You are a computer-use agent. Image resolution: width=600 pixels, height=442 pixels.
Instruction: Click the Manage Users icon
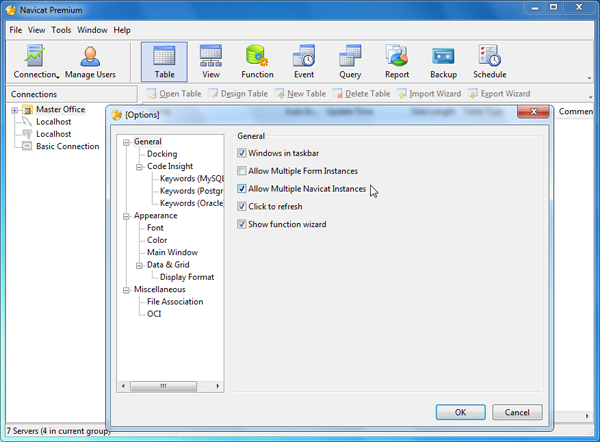90,56
